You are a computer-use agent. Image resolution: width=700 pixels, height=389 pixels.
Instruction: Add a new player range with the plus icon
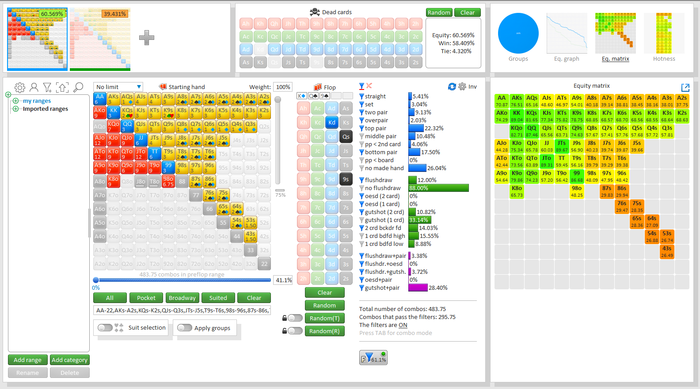[146, 38]
